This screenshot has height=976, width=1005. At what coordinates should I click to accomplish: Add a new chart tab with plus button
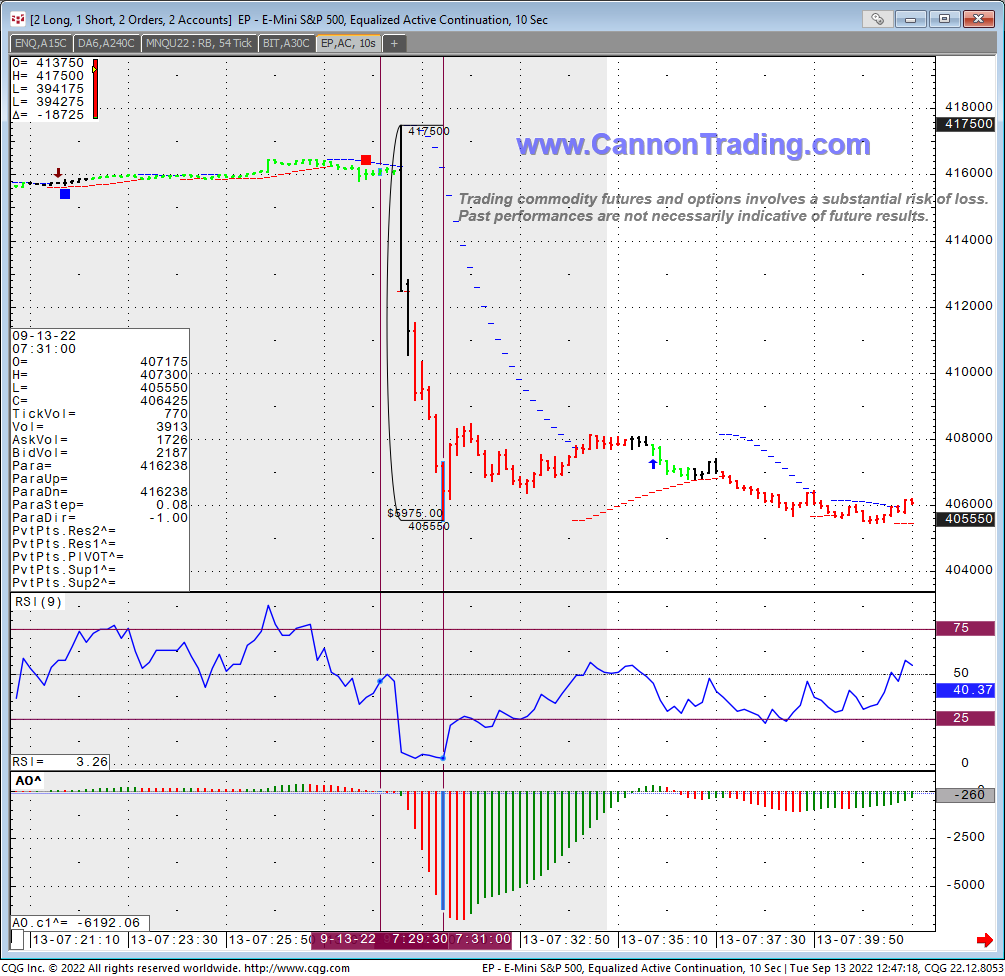(394, 43)
